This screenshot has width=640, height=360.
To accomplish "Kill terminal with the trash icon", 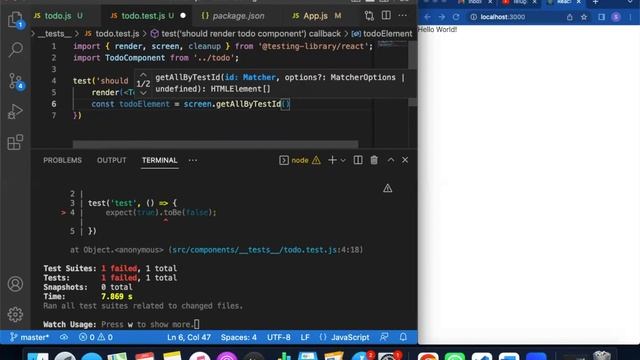I will [x=374, y=160].
